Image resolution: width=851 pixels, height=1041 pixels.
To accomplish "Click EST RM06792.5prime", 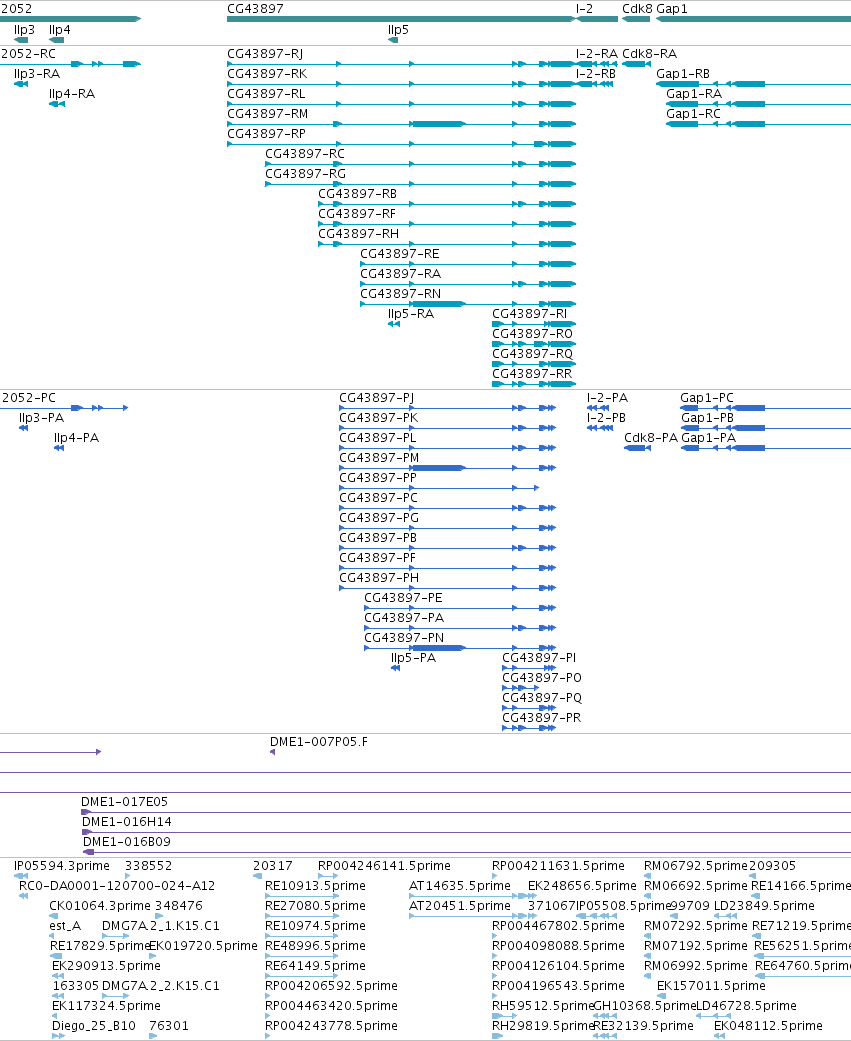I will (696, 866).
